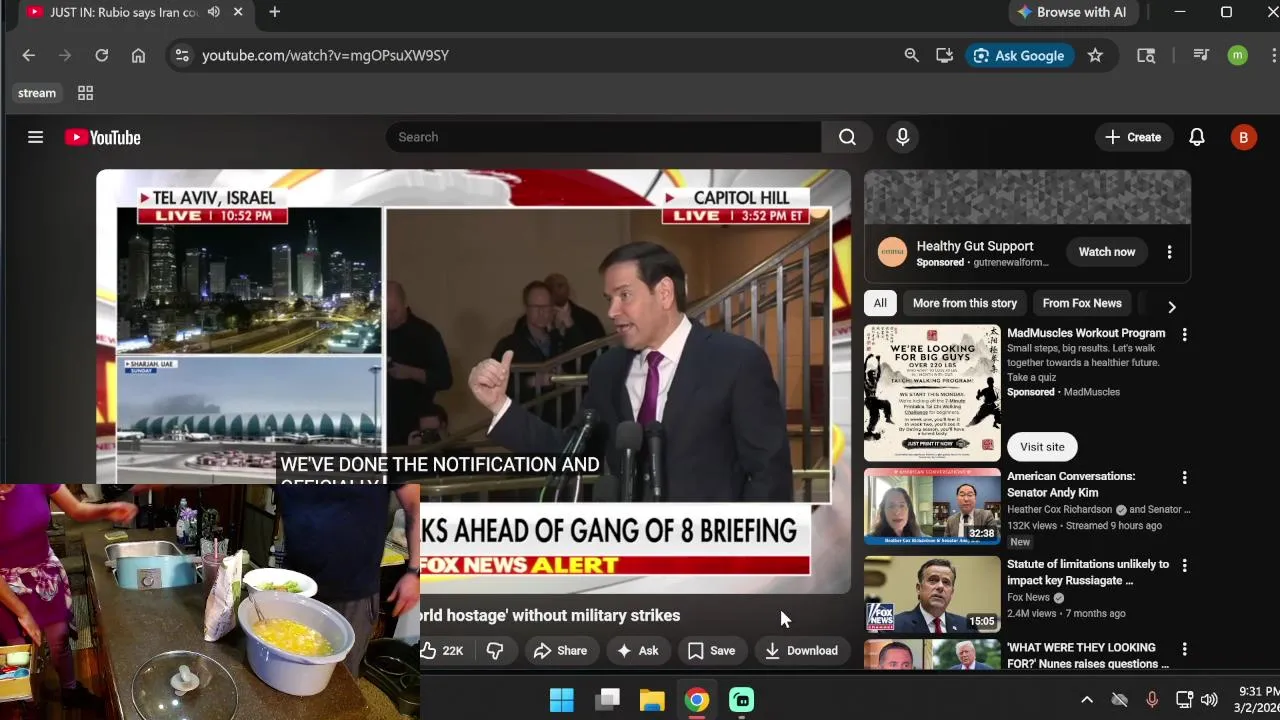Click the YouTube search magnifier button
Image resolution: width=1280 pixels, height=720 pixels.
[x=847, y=137]
